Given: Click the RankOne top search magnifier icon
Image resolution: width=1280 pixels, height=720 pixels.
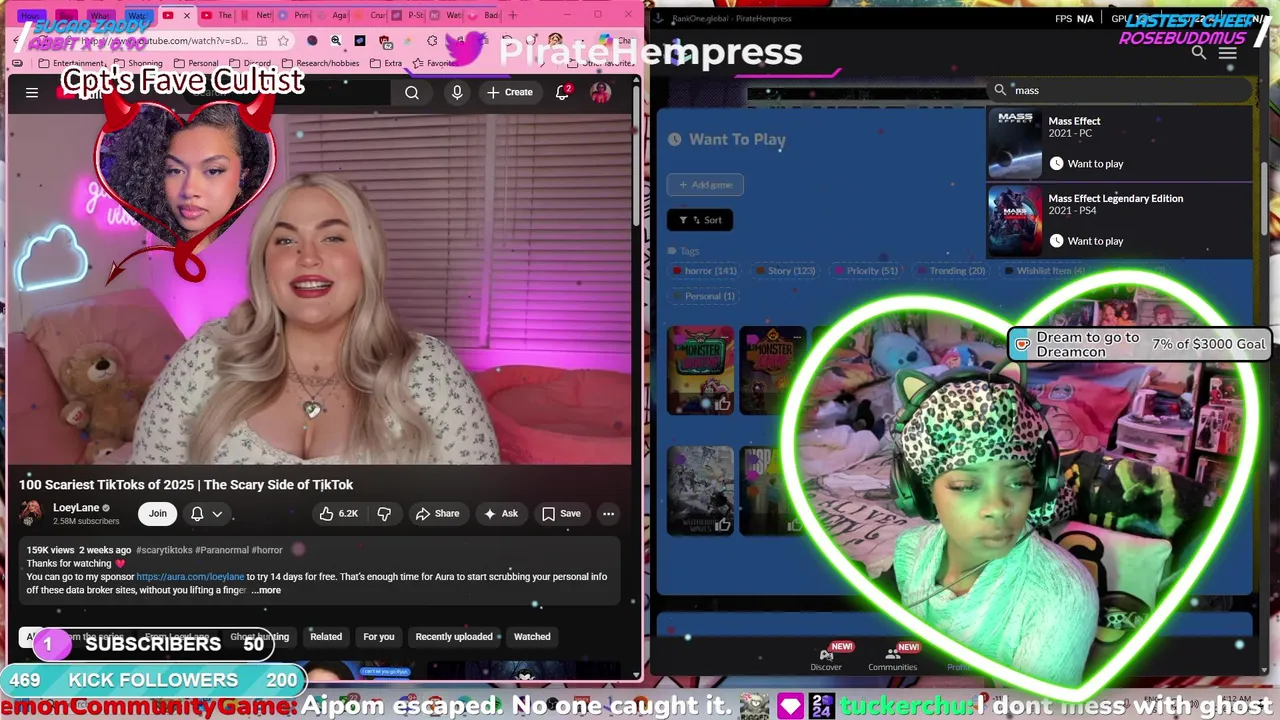Looking at the screenshot, I should pos(1198,53).
